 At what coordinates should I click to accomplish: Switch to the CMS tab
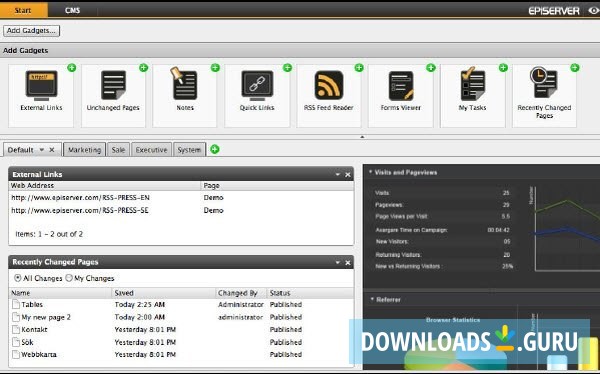coord(72,10)
